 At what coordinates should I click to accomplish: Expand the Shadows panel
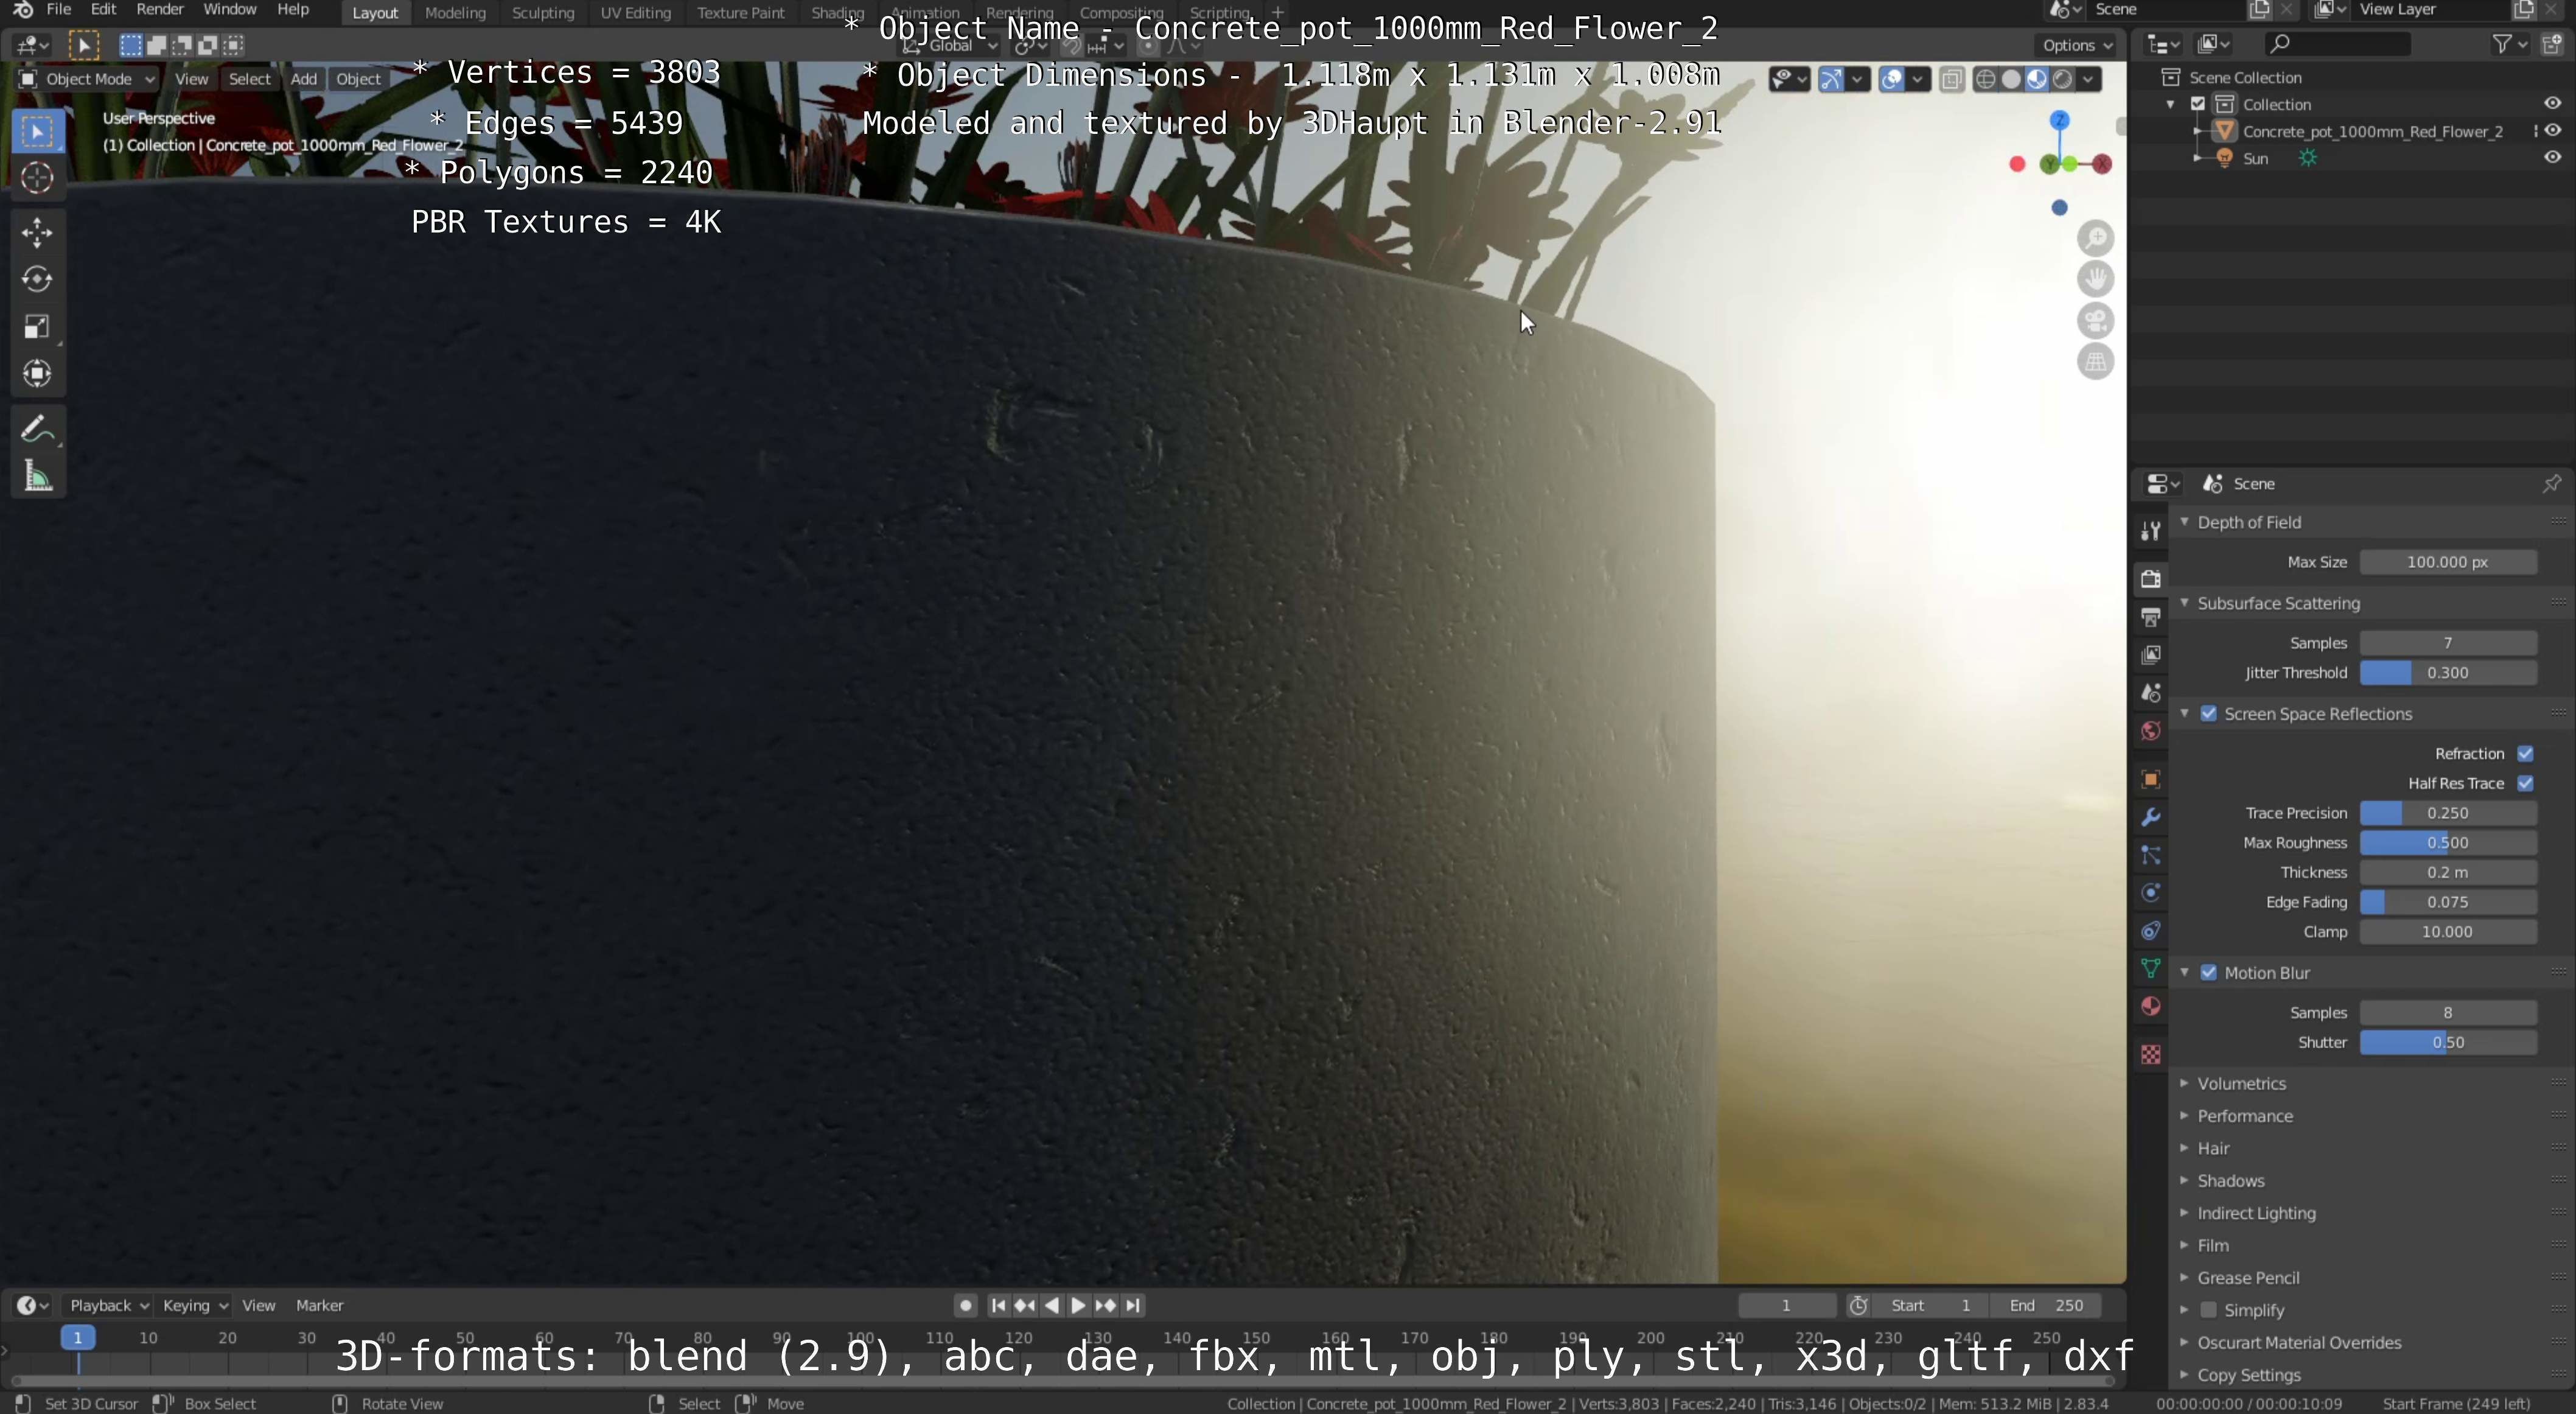click(x=2230, y=1181)
